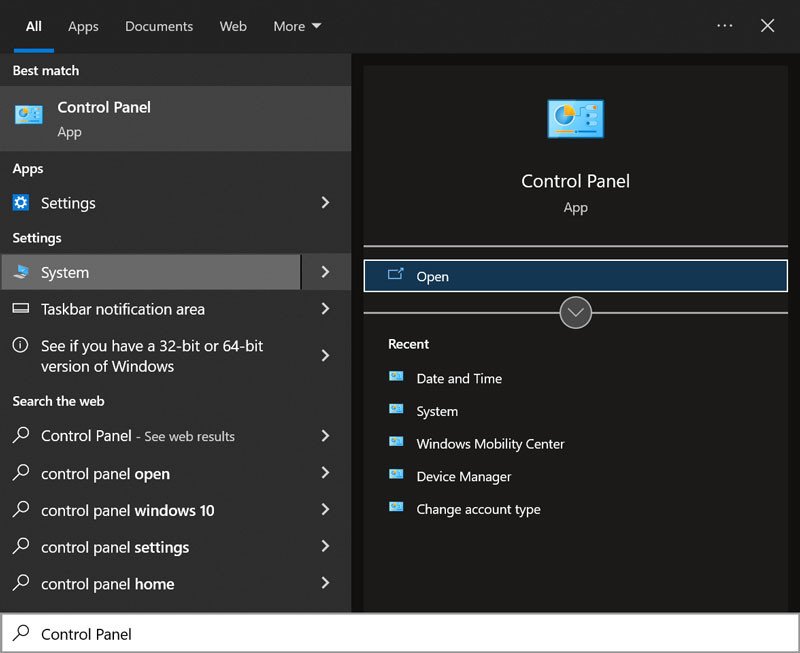Expand the More dropdown in search filters
The height and width of the screenshot is (653, 800).
297,26
